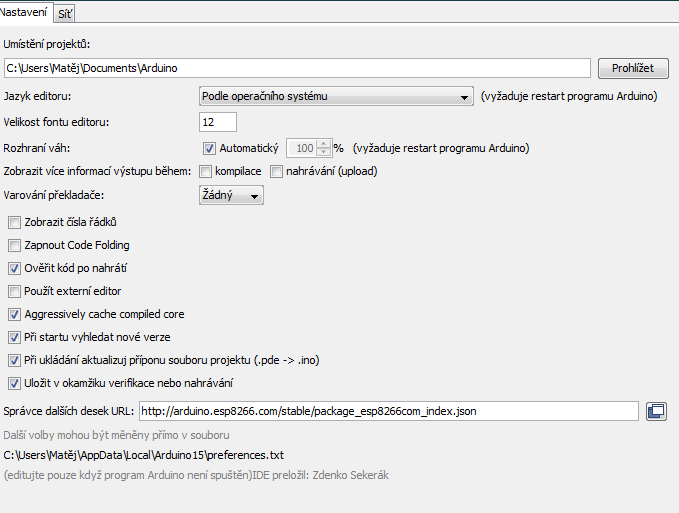Increase the interface scale percentage stepper
Image resolution: width=679 pixels, height=513 pixels.
click(x=324, y=144)
